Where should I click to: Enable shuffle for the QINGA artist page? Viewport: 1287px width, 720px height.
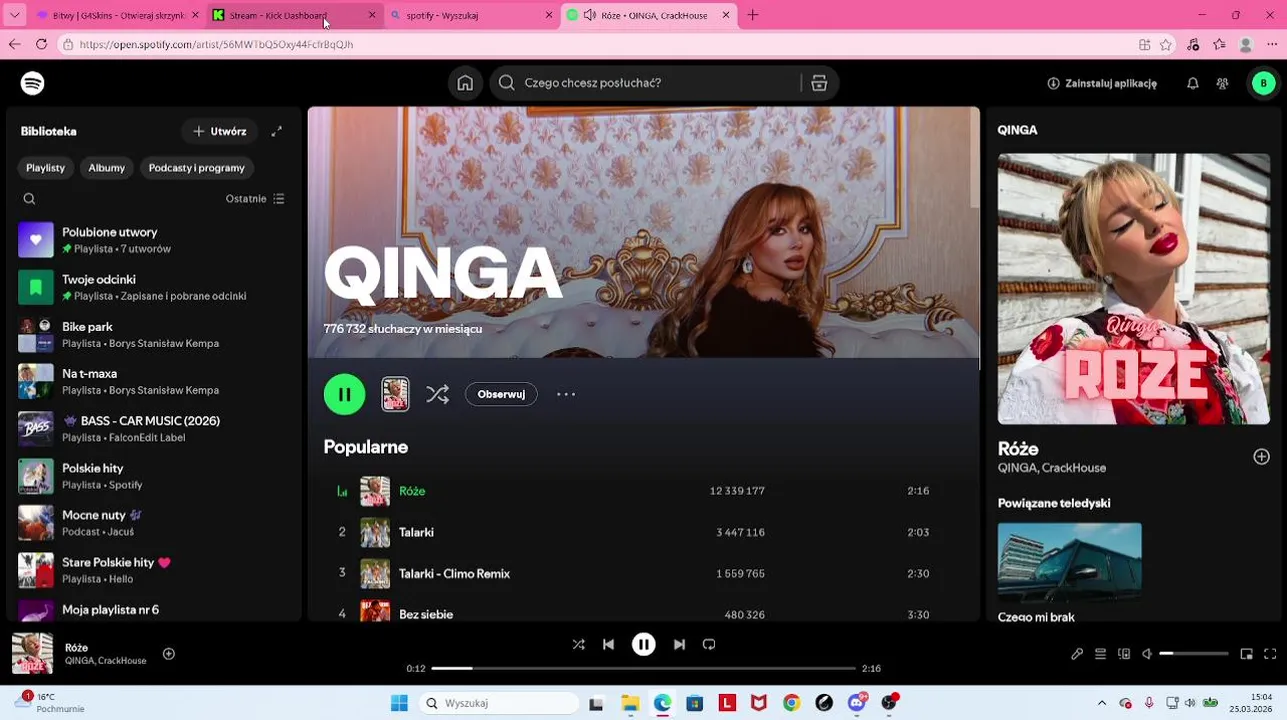tap(437, 394)
